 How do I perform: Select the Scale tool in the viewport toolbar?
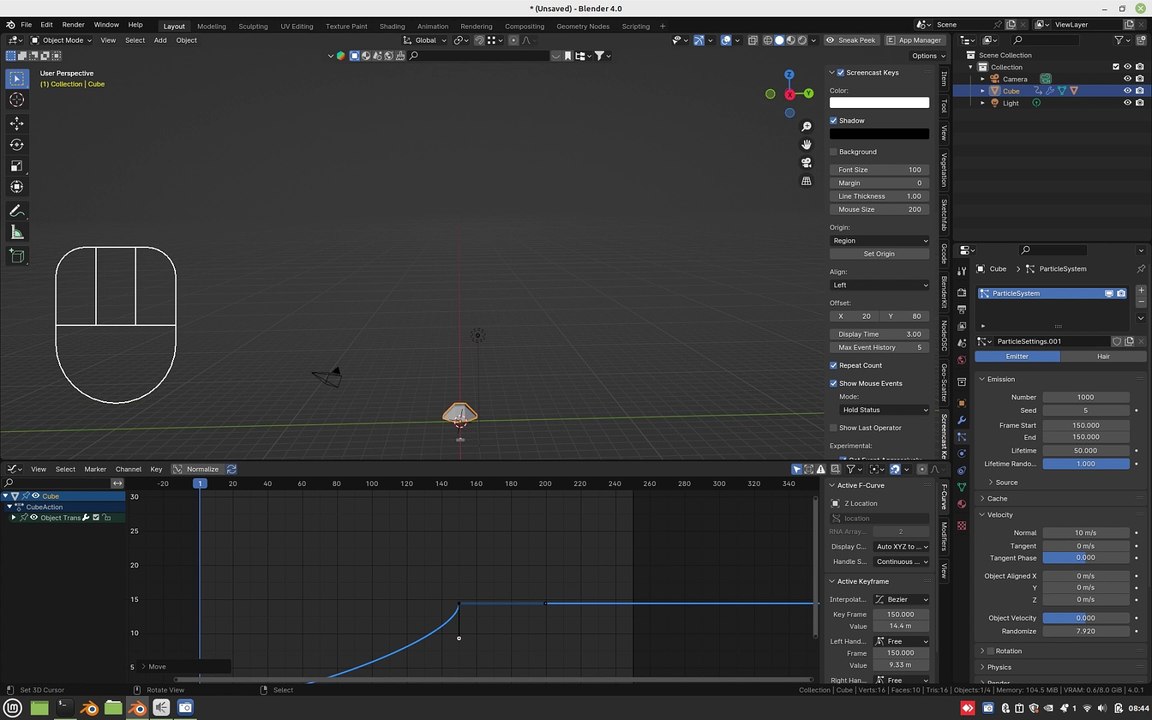16,166
